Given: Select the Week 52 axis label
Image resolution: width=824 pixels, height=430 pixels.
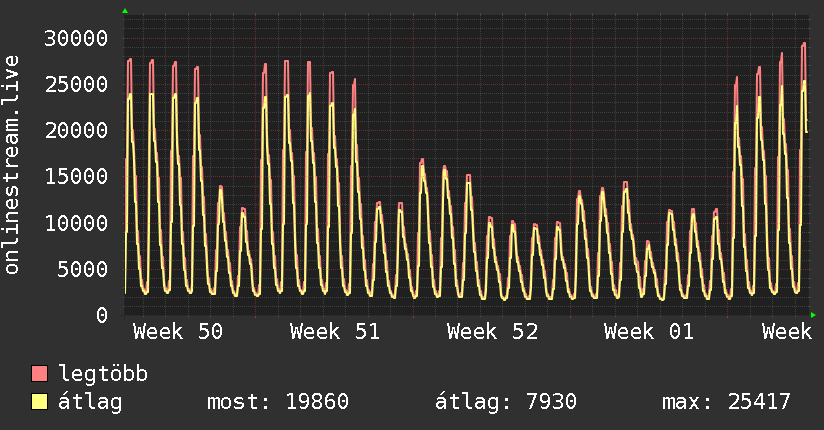Looking at the screenshot, I should 492,332.
